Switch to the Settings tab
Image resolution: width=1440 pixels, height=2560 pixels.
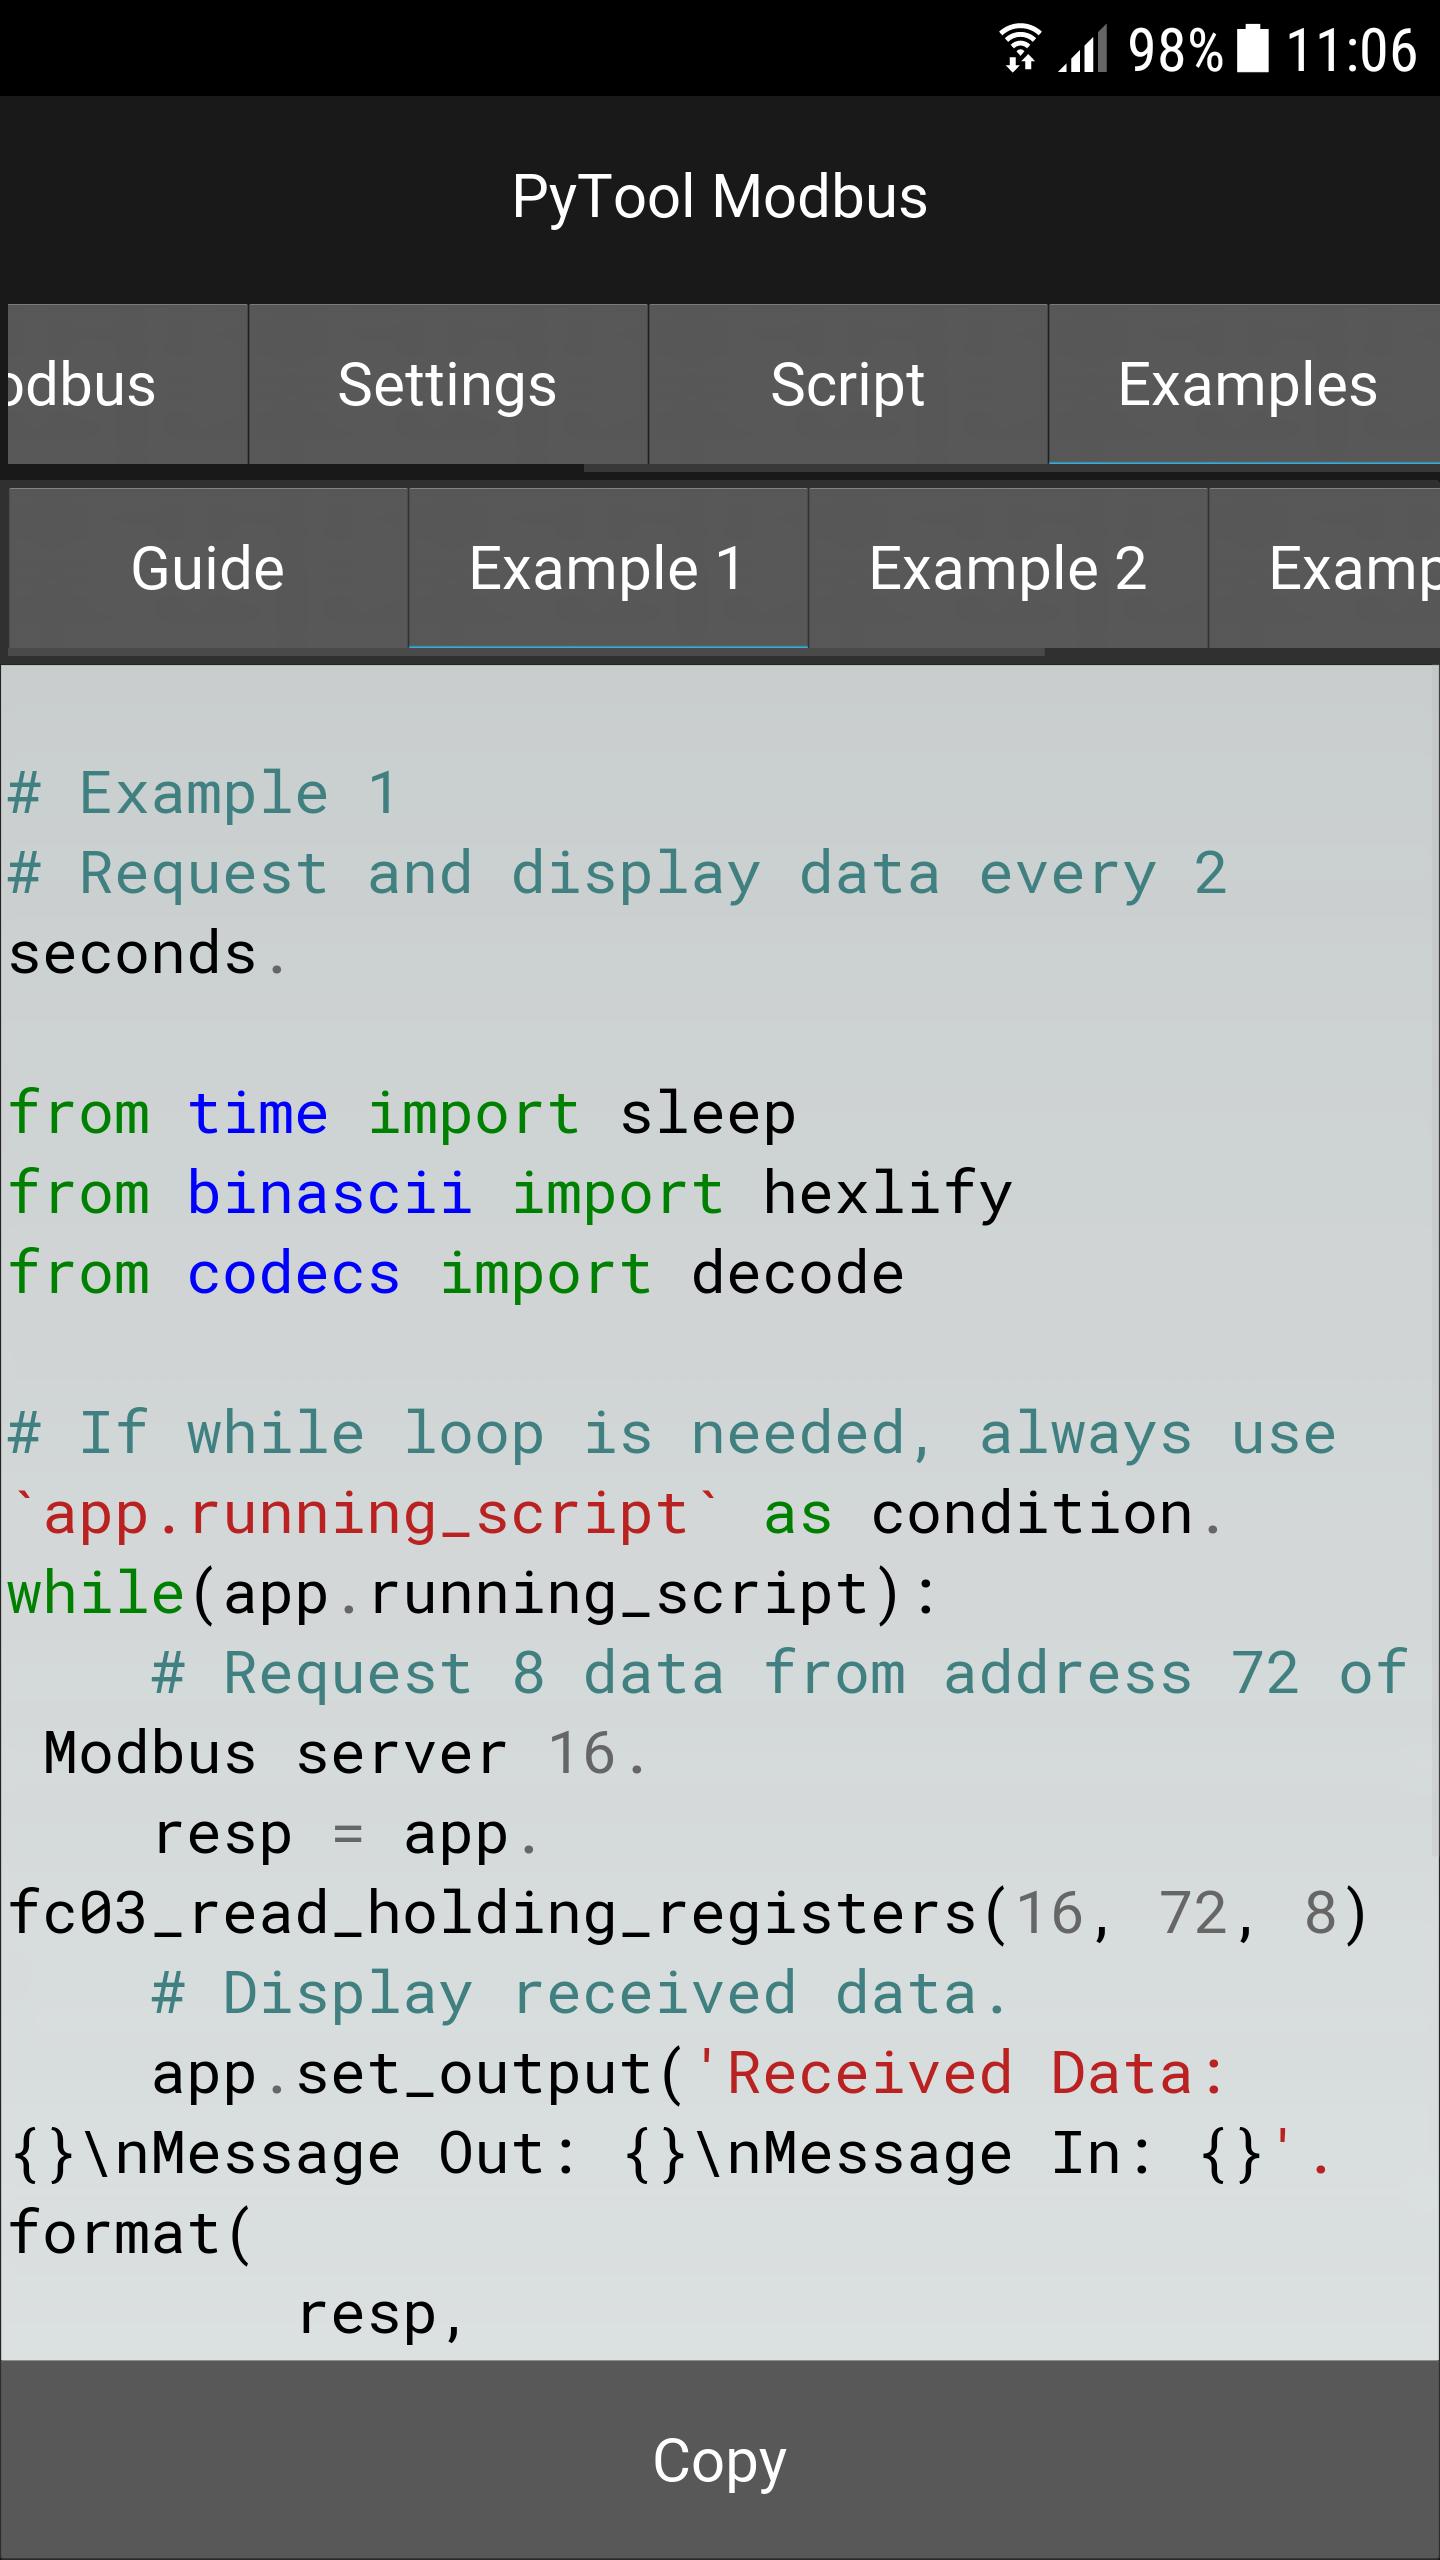448,384
